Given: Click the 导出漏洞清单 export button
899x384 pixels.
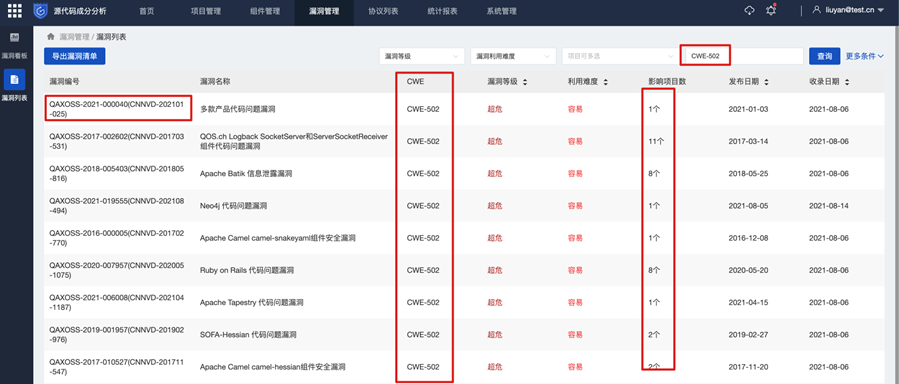Looking at the screenshot, I should pyautogui.click(x=75, y=56).
